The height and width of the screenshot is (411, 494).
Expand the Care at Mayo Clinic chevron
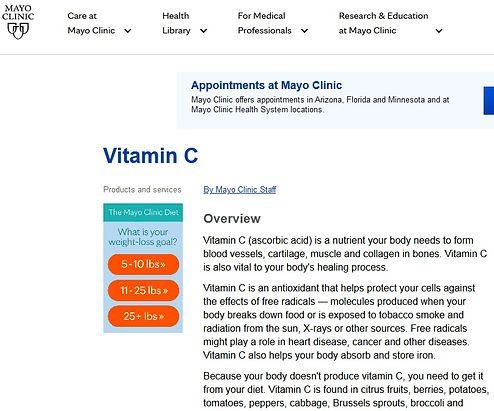tap(128, 31)
